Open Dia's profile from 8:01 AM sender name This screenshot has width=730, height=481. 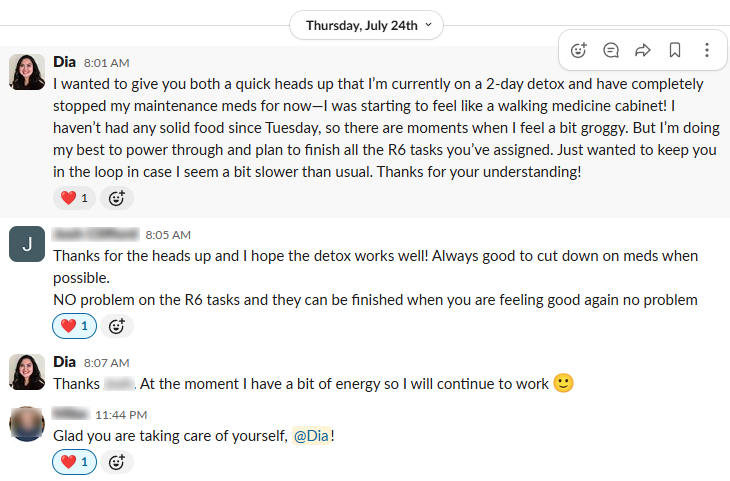coord(64,61)
